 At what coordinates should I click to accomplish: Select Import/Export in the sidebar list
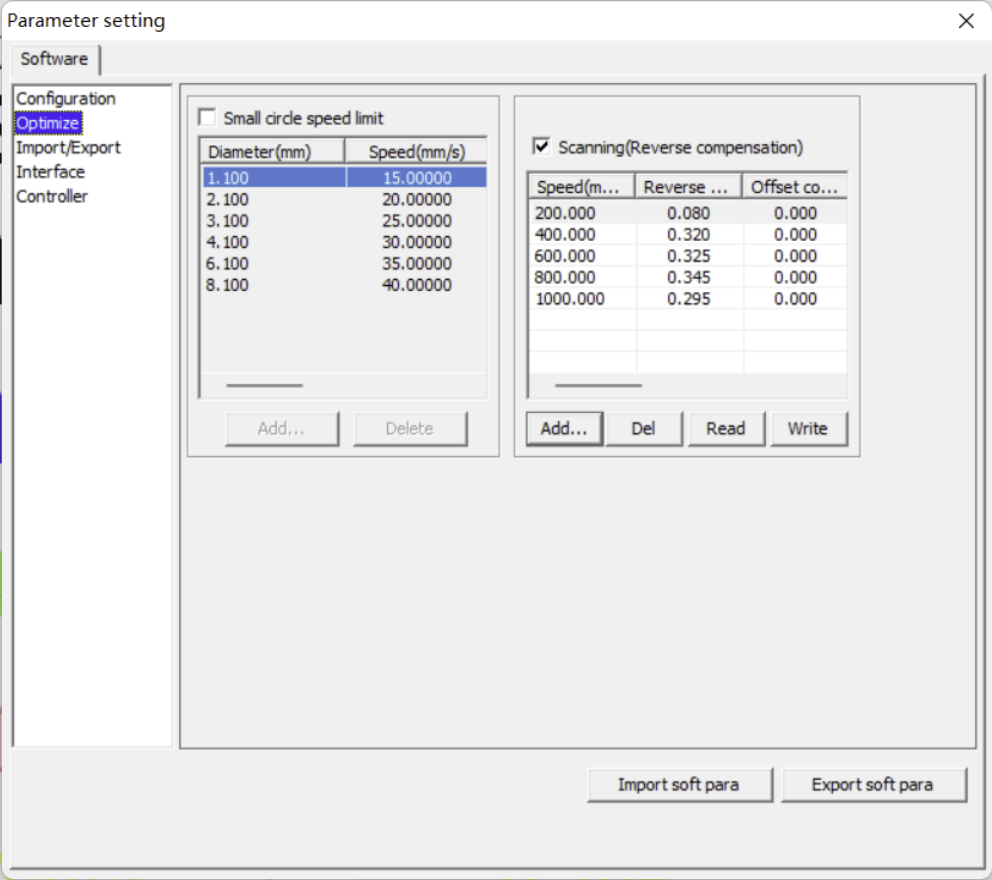[68, 148]
